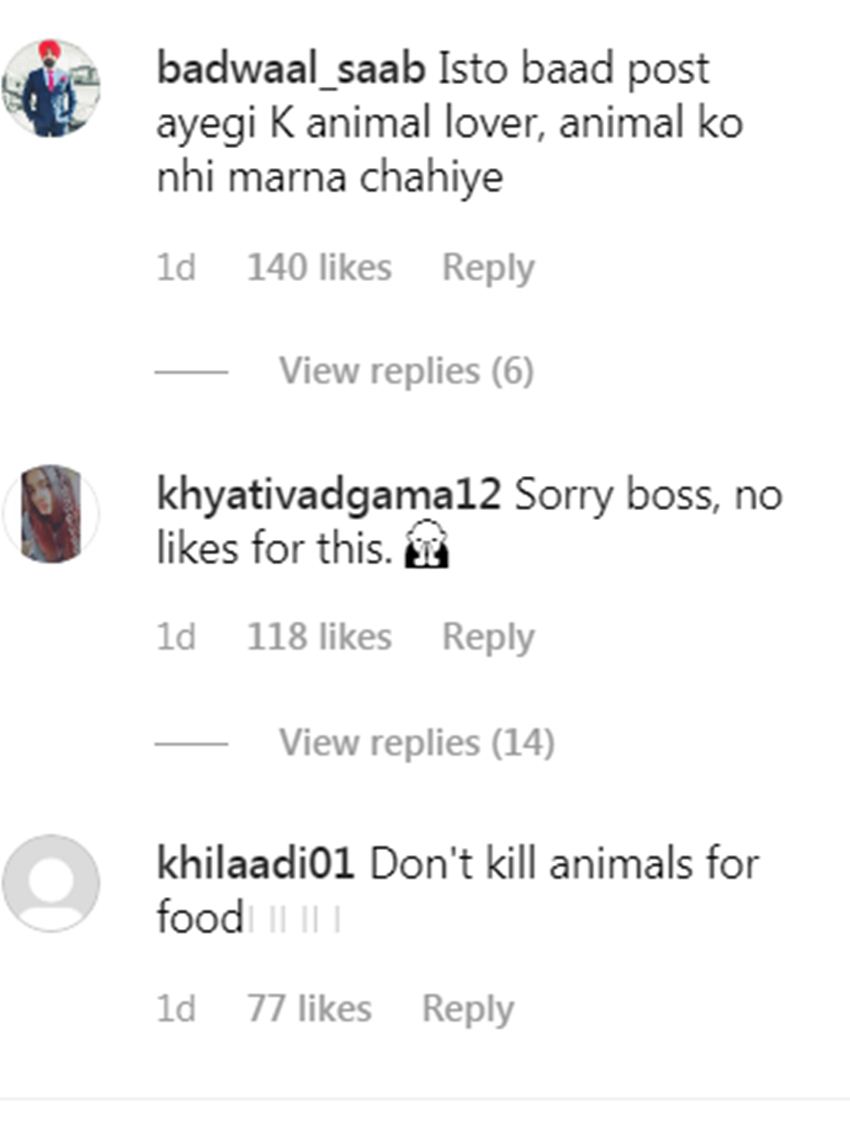The height and width of the screenshot is (1123, 850).
Task: Reply to badwaal_saab's comment
Action: click(x=488, y=268)
